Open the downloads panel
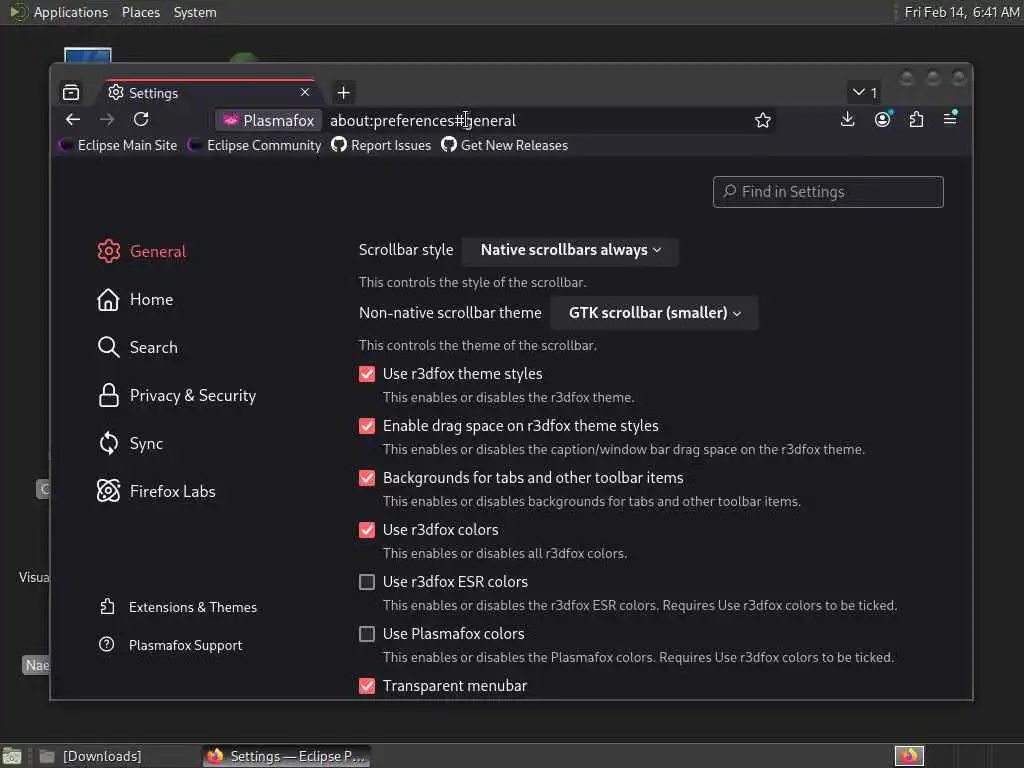 (x=847, y=120)
